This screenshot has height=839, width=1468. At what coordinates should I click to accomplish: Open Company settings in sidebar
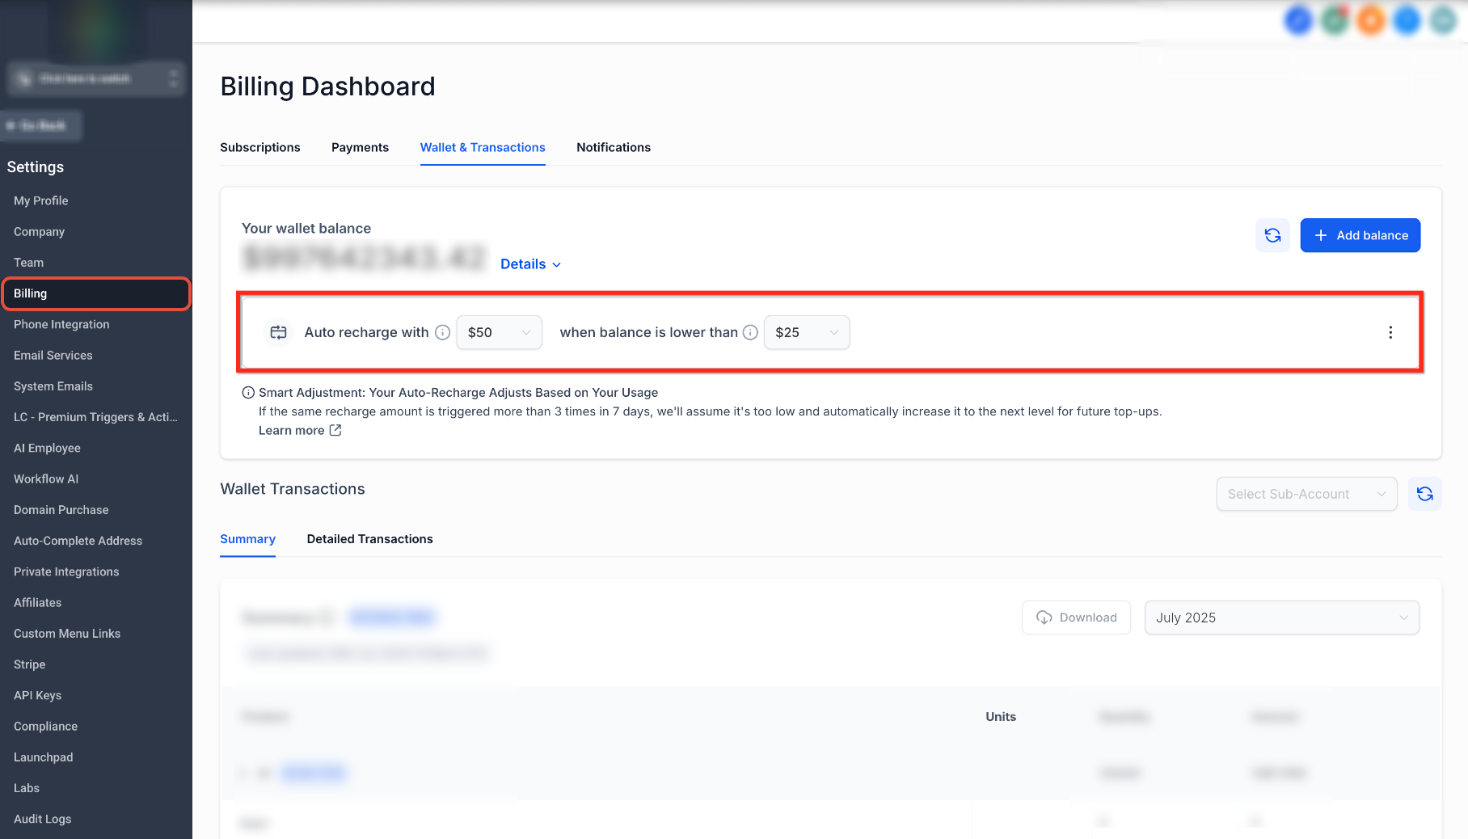39,231
